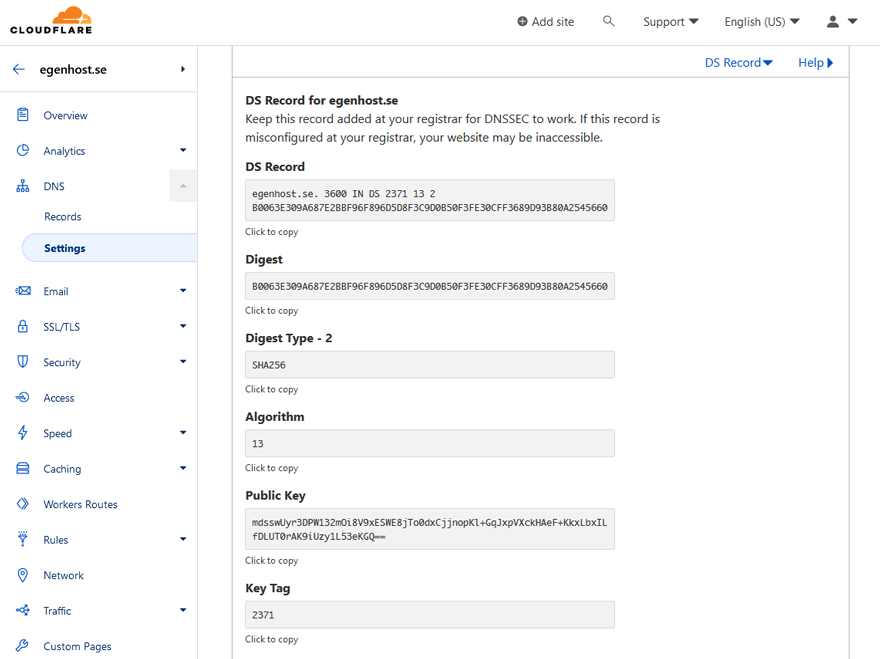Image resolution: width=880 pixels, height=659 pixels.
Task: Open the Help panel link
Action: (815, 62)
